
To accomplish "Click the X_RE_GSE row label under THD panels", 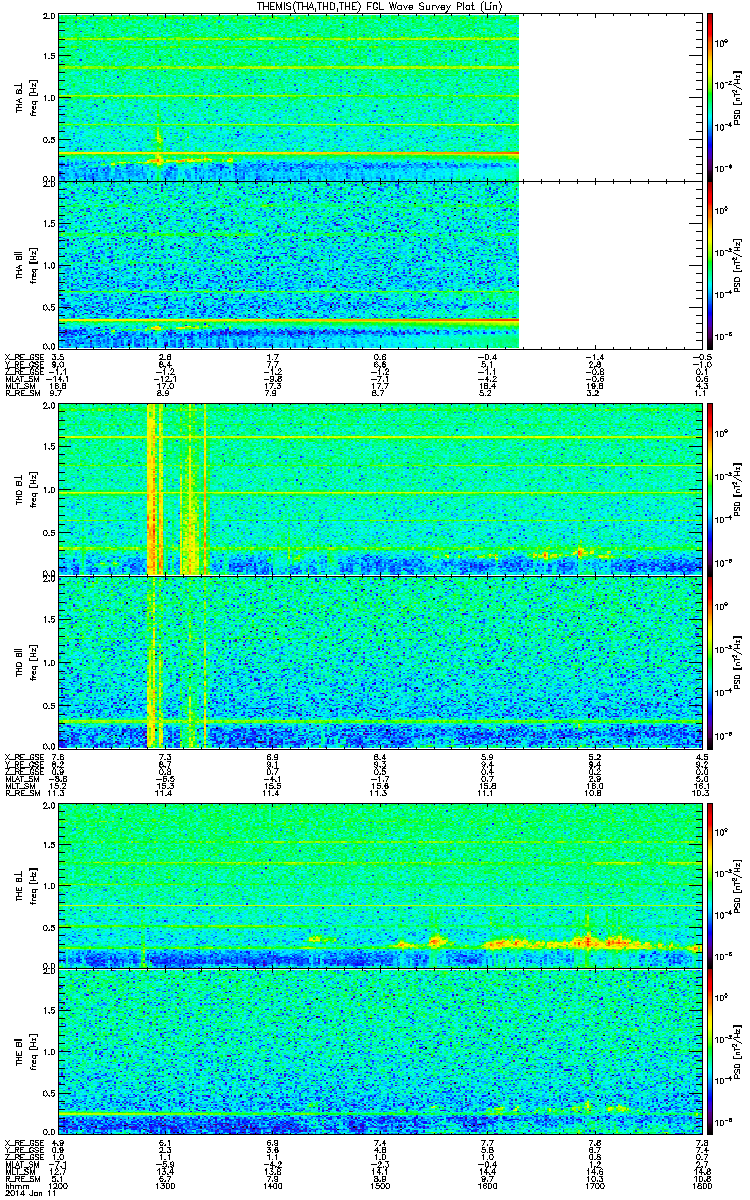I will point(23,757).
